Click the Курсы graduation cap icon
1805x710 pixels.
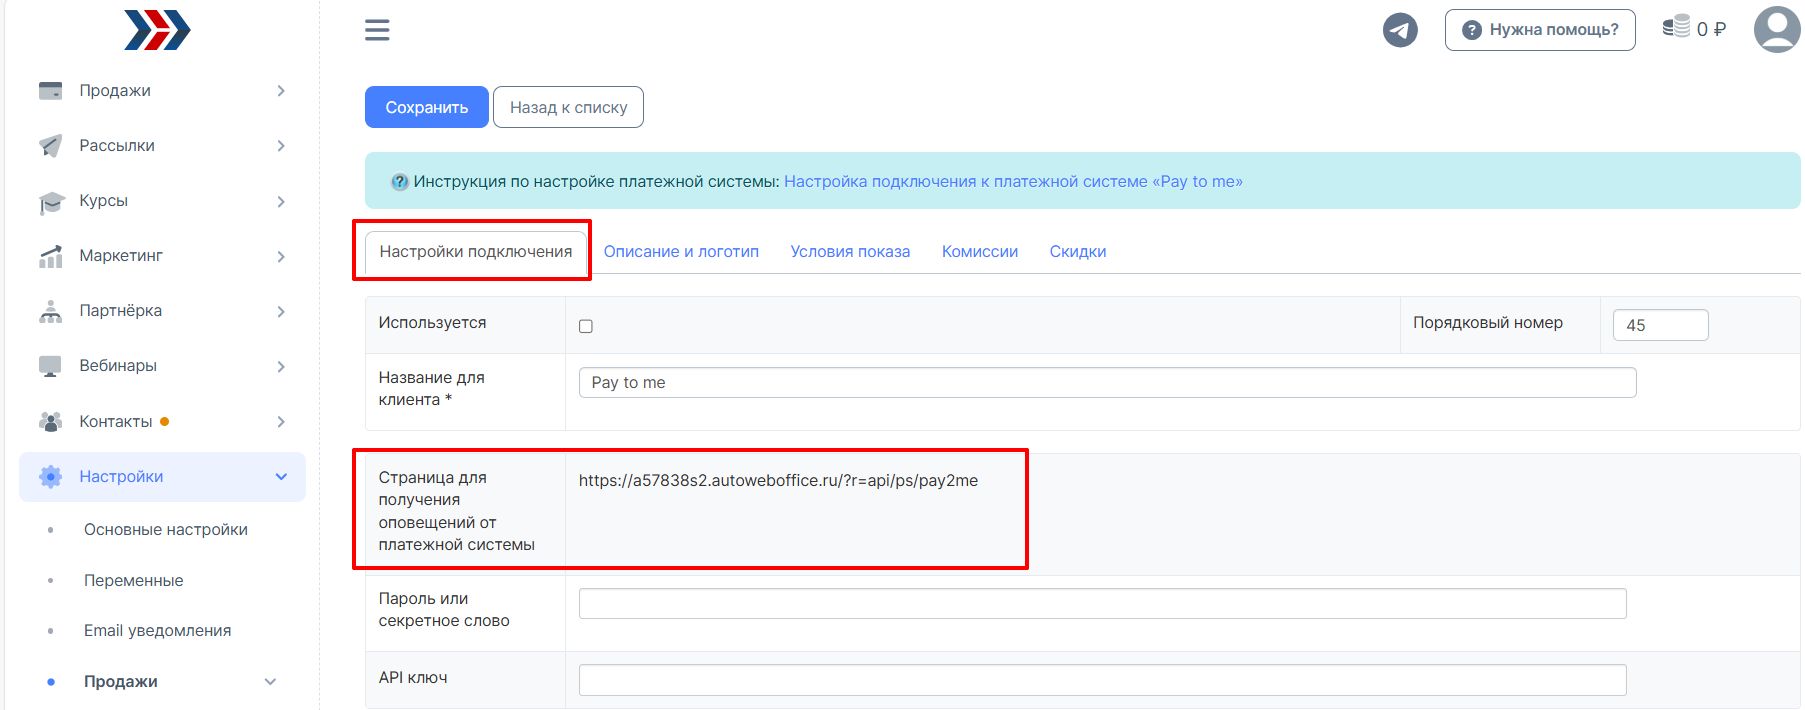pos(51,202)
